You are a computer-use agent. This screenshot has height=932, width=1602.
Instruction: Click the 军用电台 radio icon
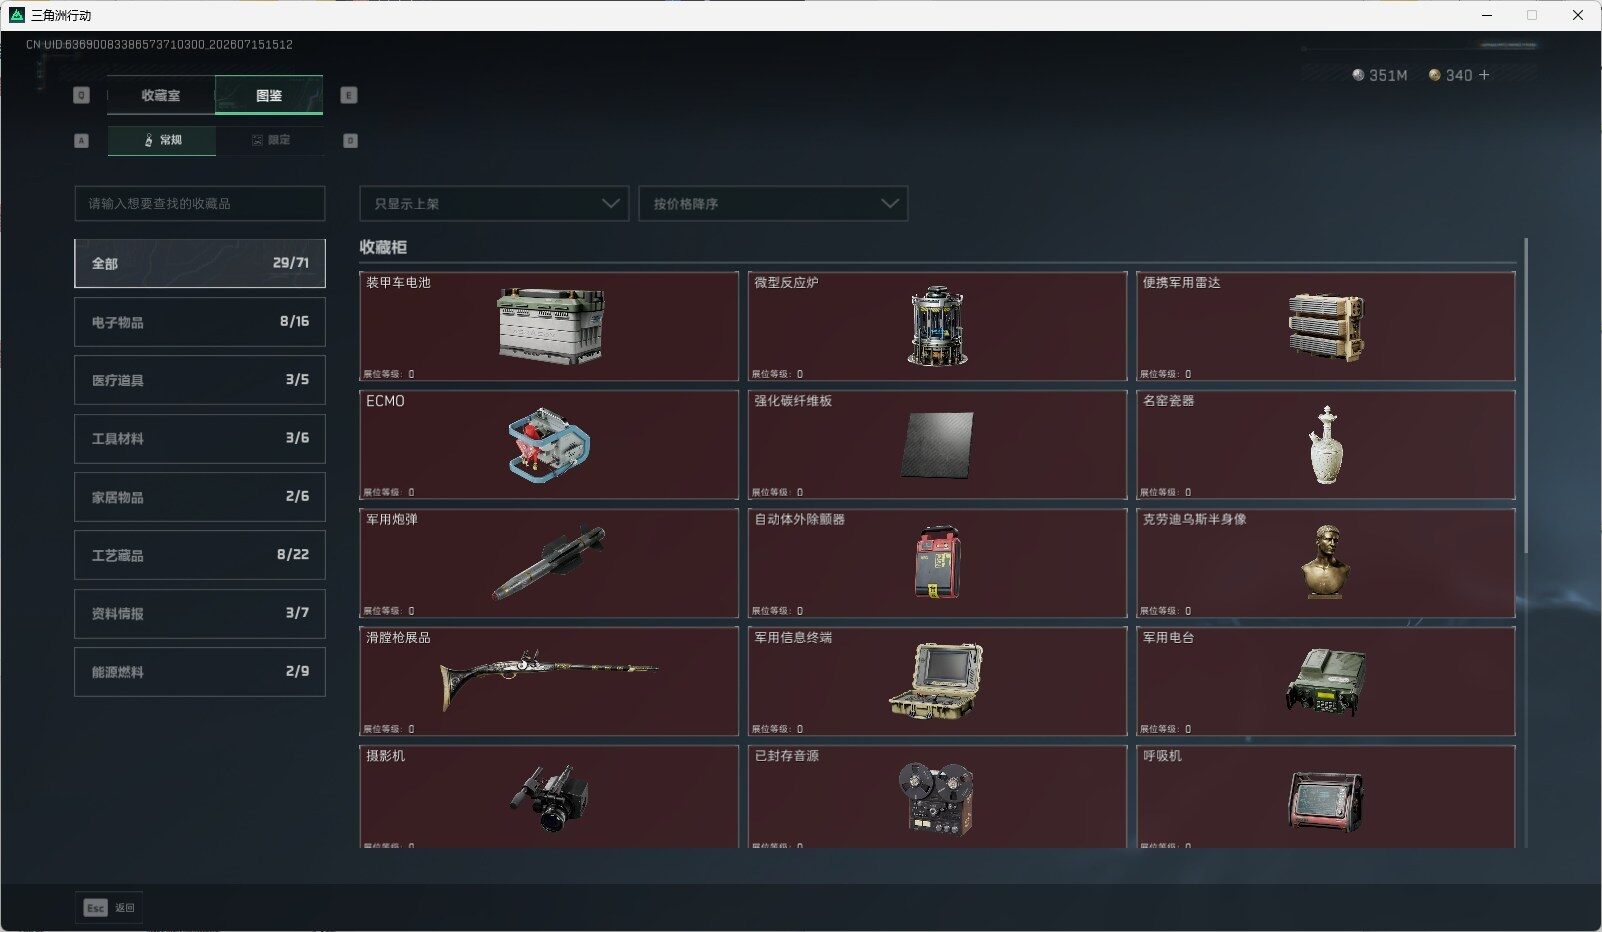[x=1326, y=682]
